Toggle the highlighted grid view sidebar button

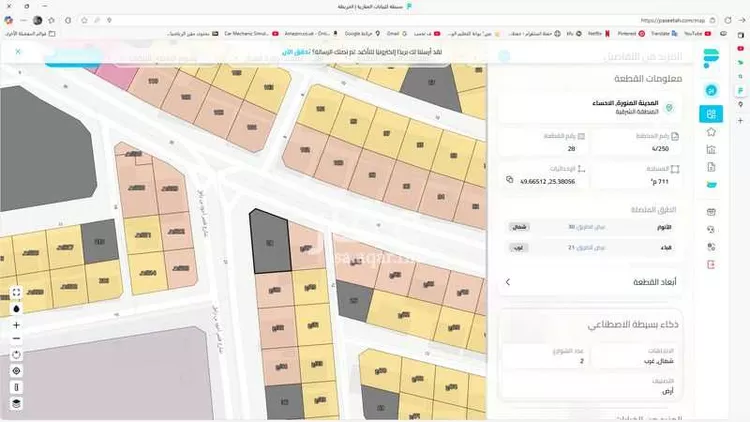click(x=711, y=114)
